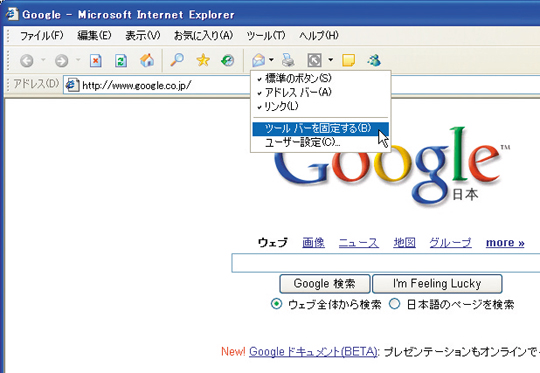This screenshot has height=373, width=540.
Task: Expand the full-screen icon dropdown arrow
Action: (x=331, y=60)
